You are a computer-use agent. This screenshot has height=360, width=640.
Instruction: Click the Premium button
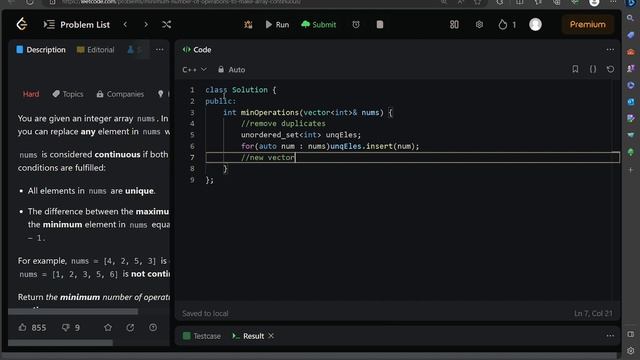(587, 24)
